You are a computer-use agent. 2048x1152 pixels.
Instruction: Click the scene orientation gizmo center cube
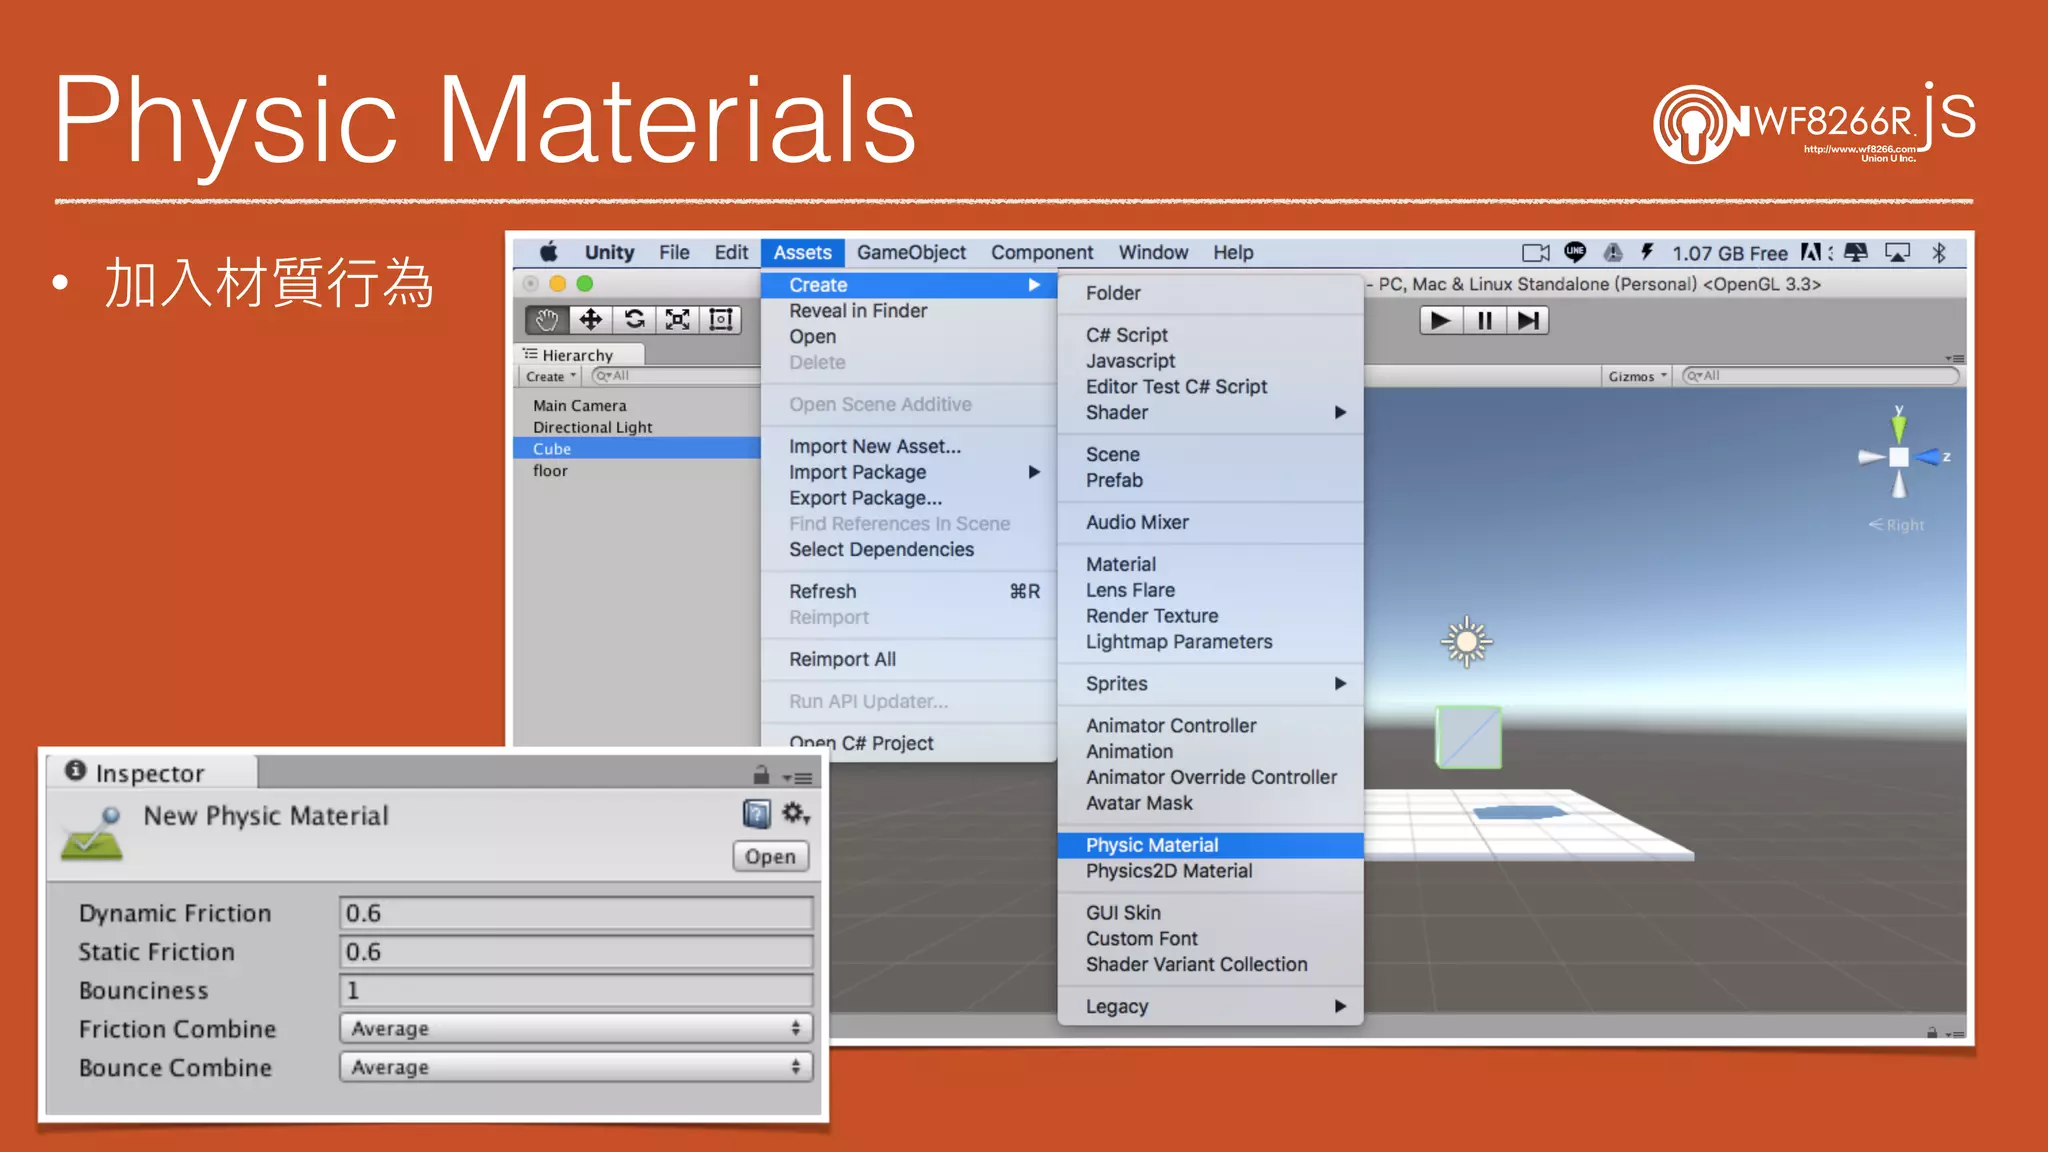pyautogui.click(x=1899, y=457)
